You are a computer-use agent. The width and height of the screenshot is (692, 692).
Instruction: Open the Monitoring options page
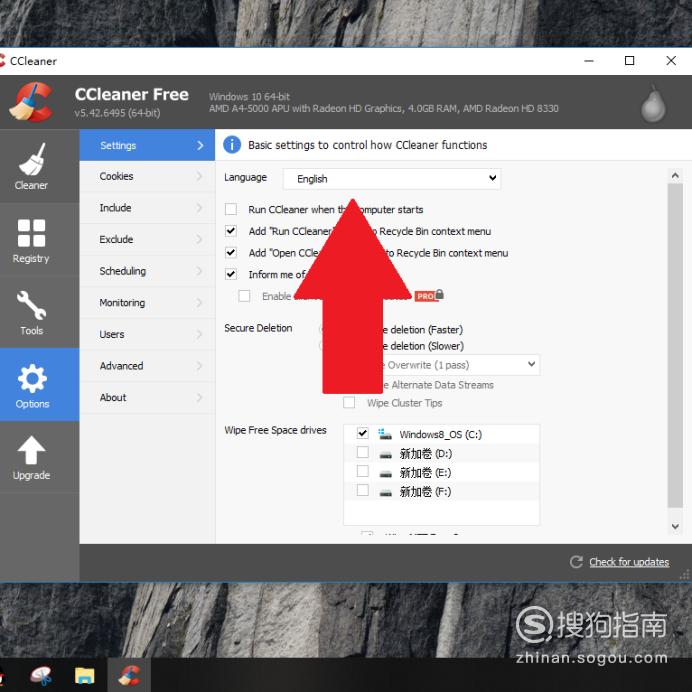(147, 303)
